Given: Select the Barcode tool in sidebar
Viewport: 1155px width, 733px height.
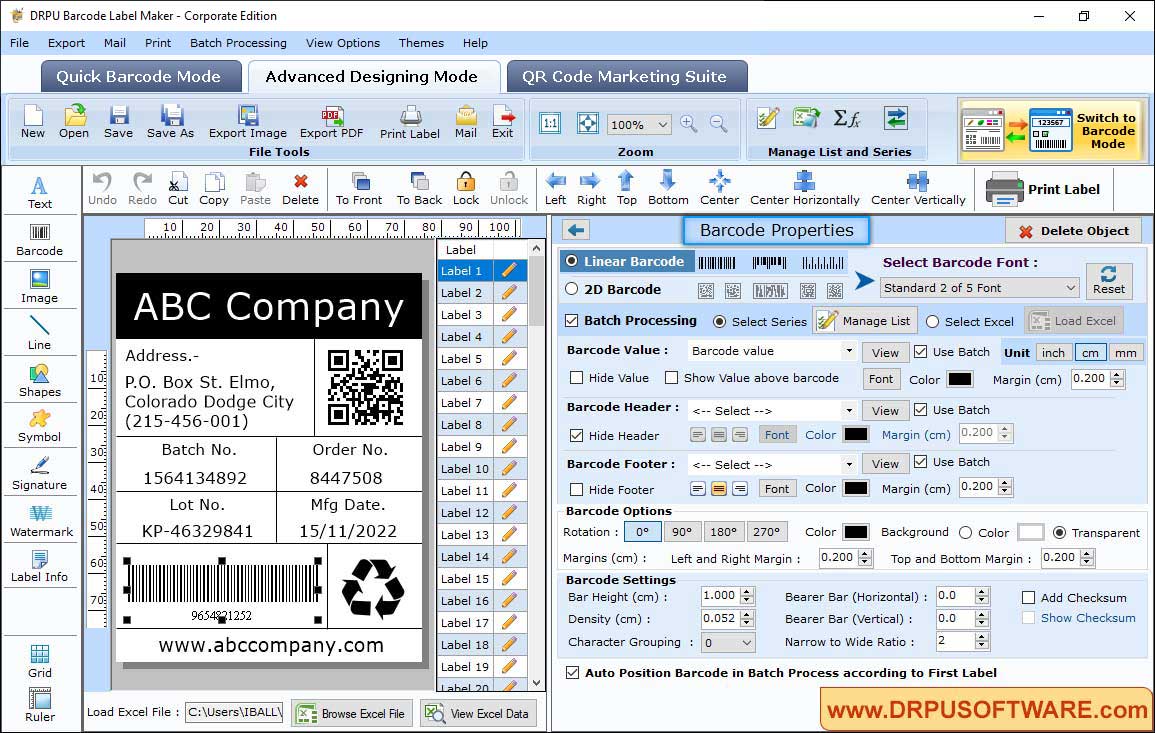Looking at the screenshot, I should pos(40,241).
